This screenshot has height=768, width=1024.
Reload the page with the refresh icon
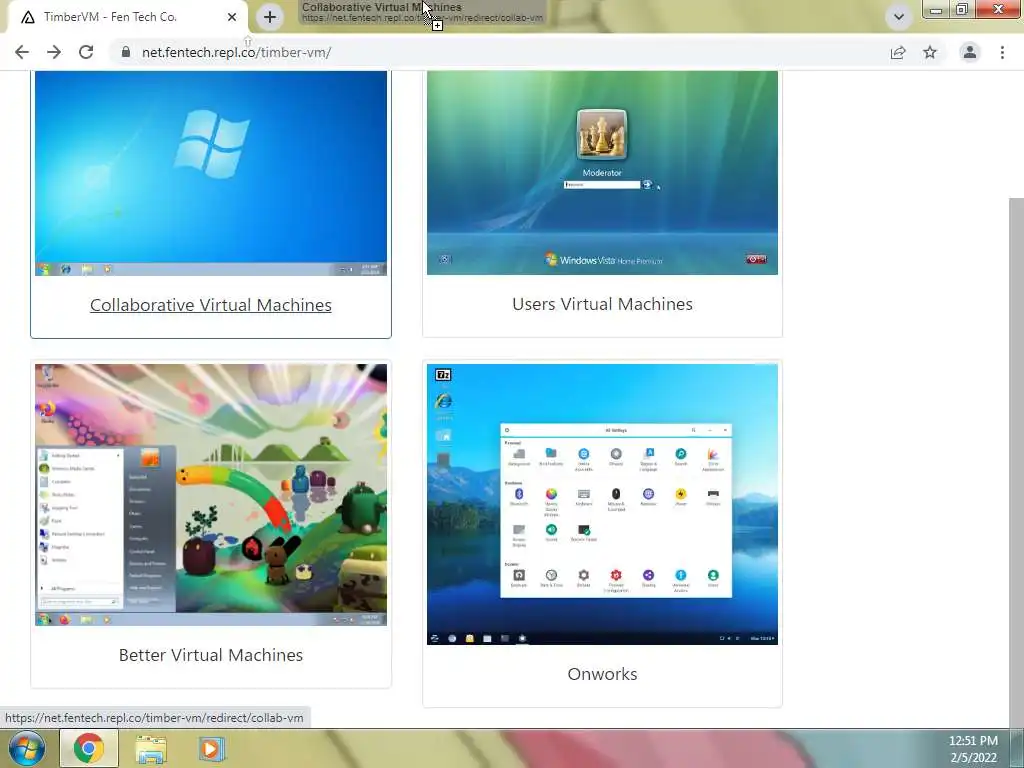(x=86, y=52)
